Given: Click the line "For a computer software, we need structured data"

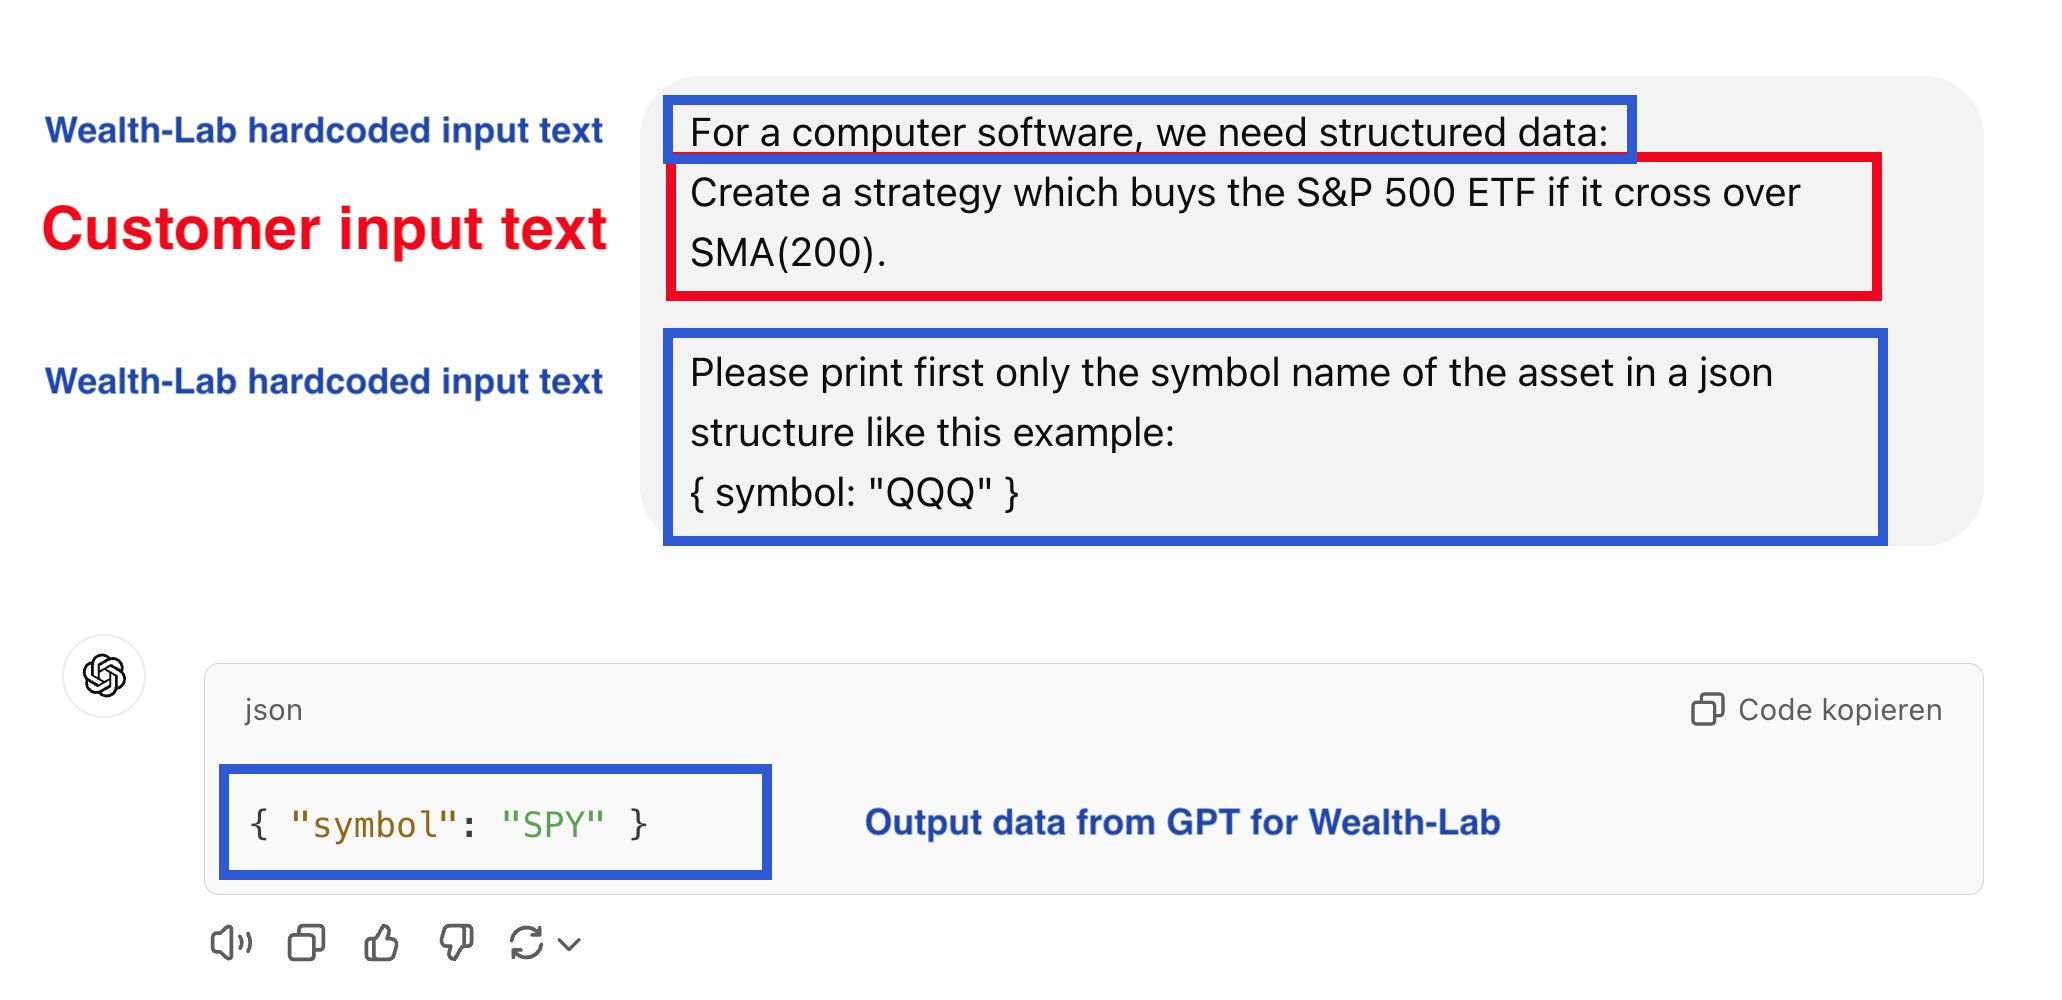Looking at the screenshot, I should 1148,132.
